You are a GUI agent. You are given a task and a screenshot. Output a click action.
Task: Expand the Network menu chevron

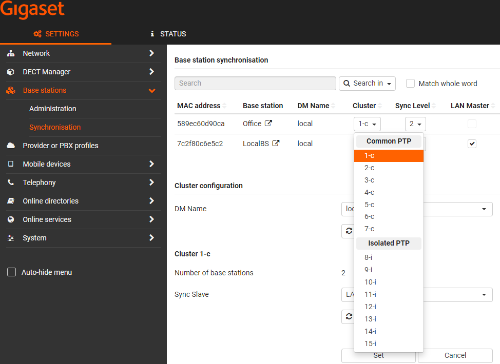click(152, 53)
